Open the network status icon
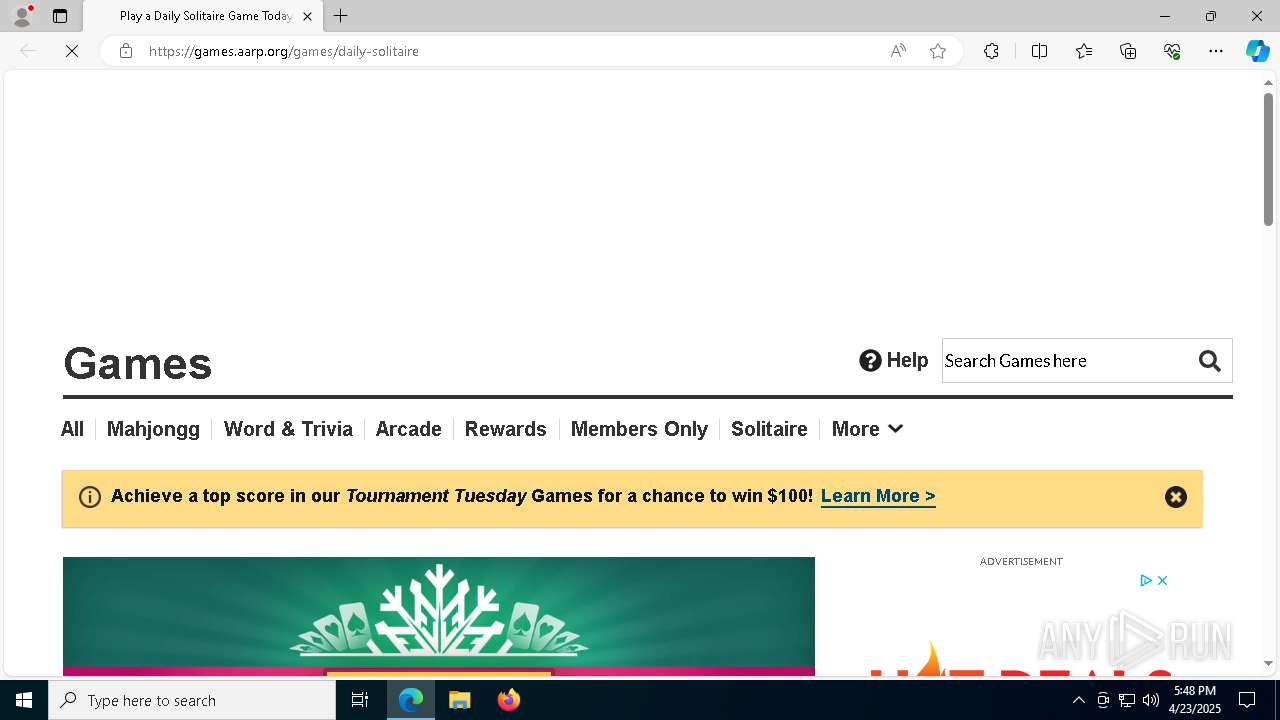 (x=1126, y=700)
